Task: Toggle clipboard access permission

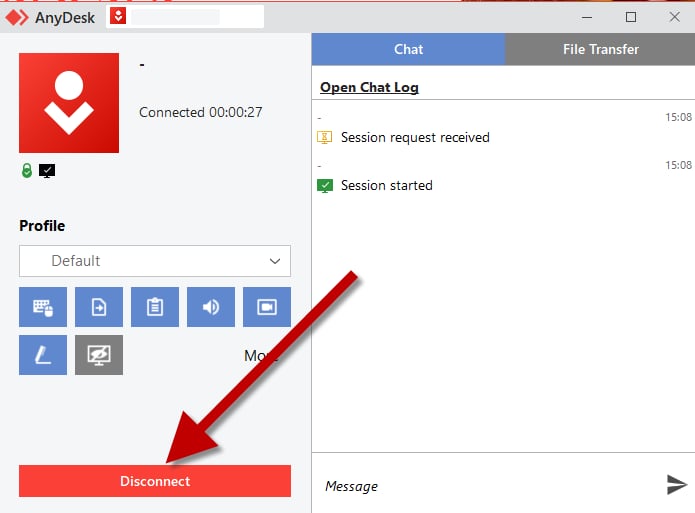Action: tap(155, 307)
